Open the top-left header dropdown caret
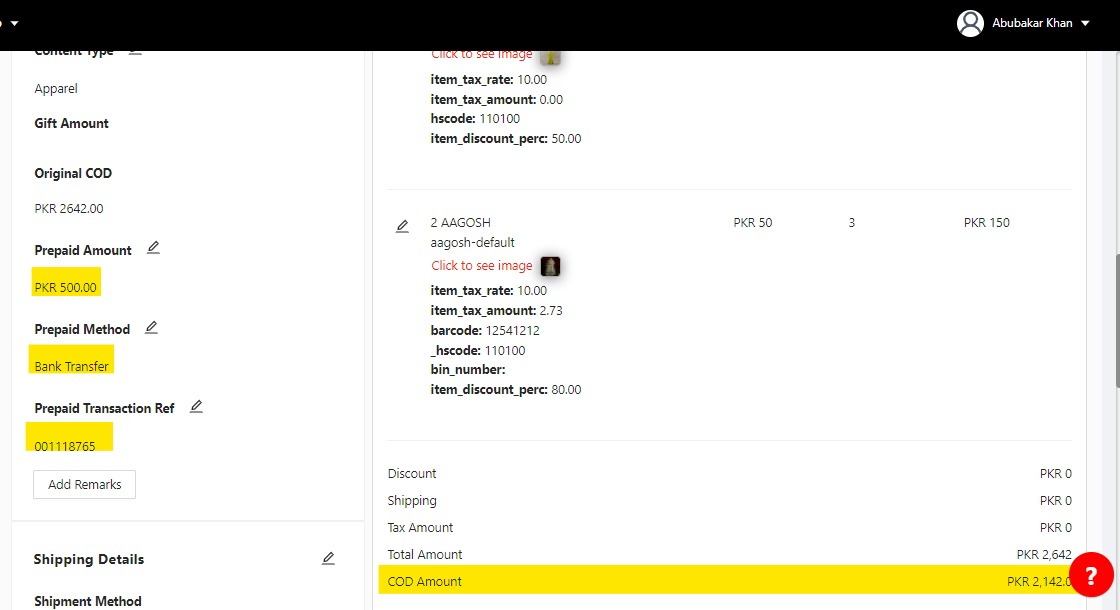 (14, 23)
